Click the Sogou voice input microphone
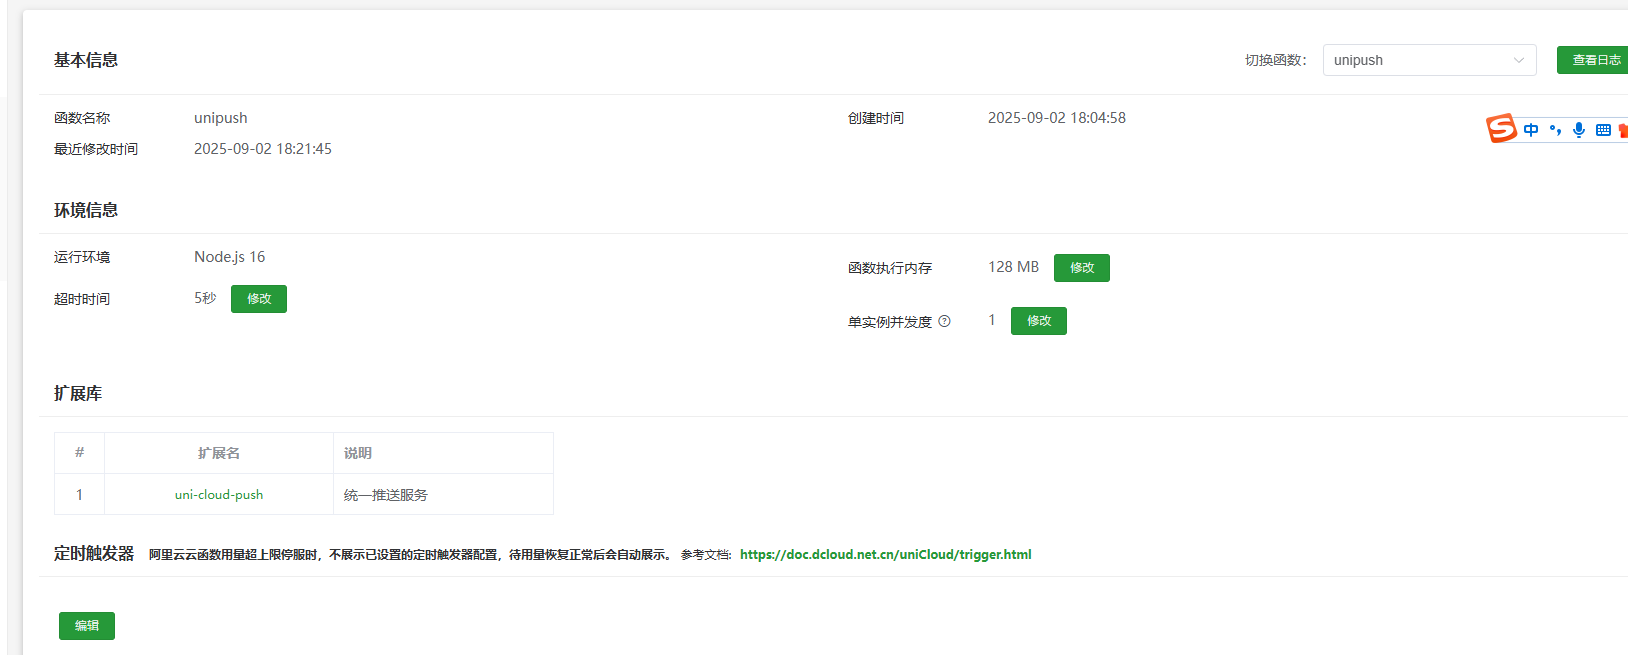Viewport: 1628px width, 655px height. pos(1579,130)
